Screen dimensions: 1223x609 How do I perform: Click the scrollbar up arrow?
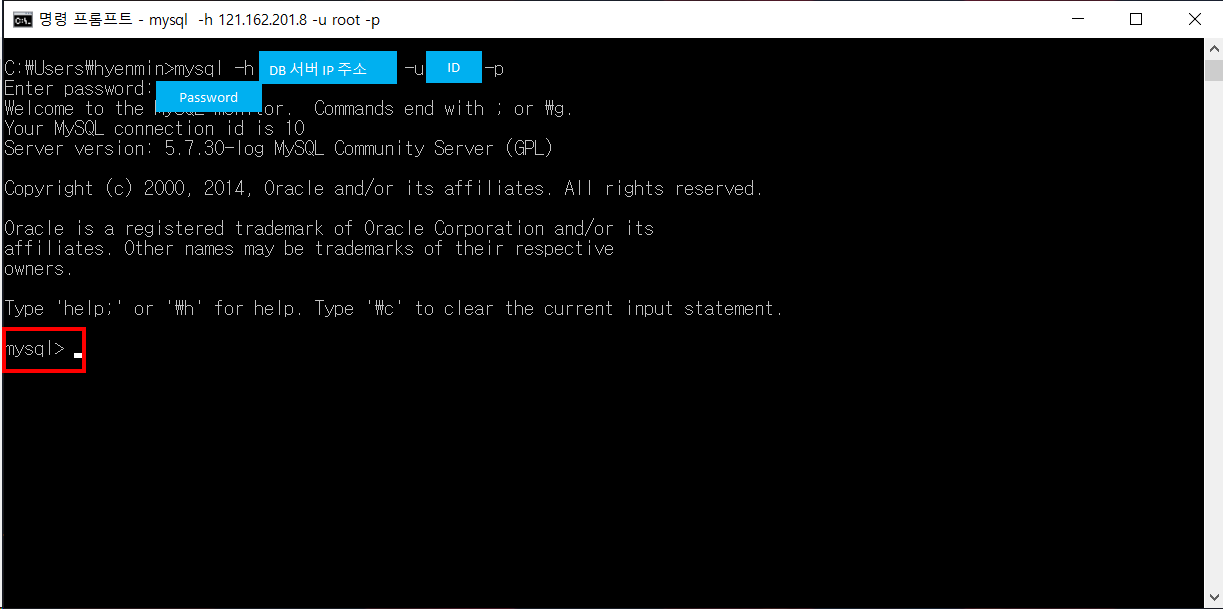point(1213,48)
